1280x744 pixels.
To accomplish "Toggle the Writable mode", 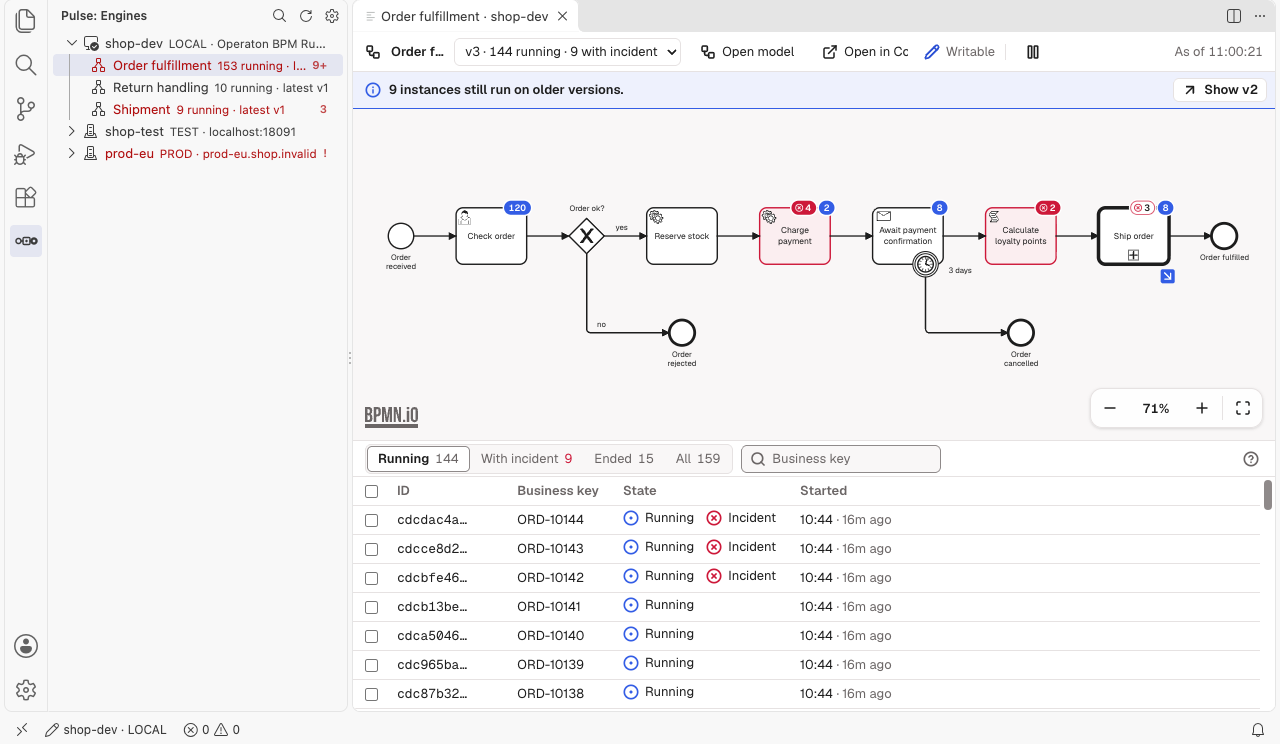I will [959, 52].
